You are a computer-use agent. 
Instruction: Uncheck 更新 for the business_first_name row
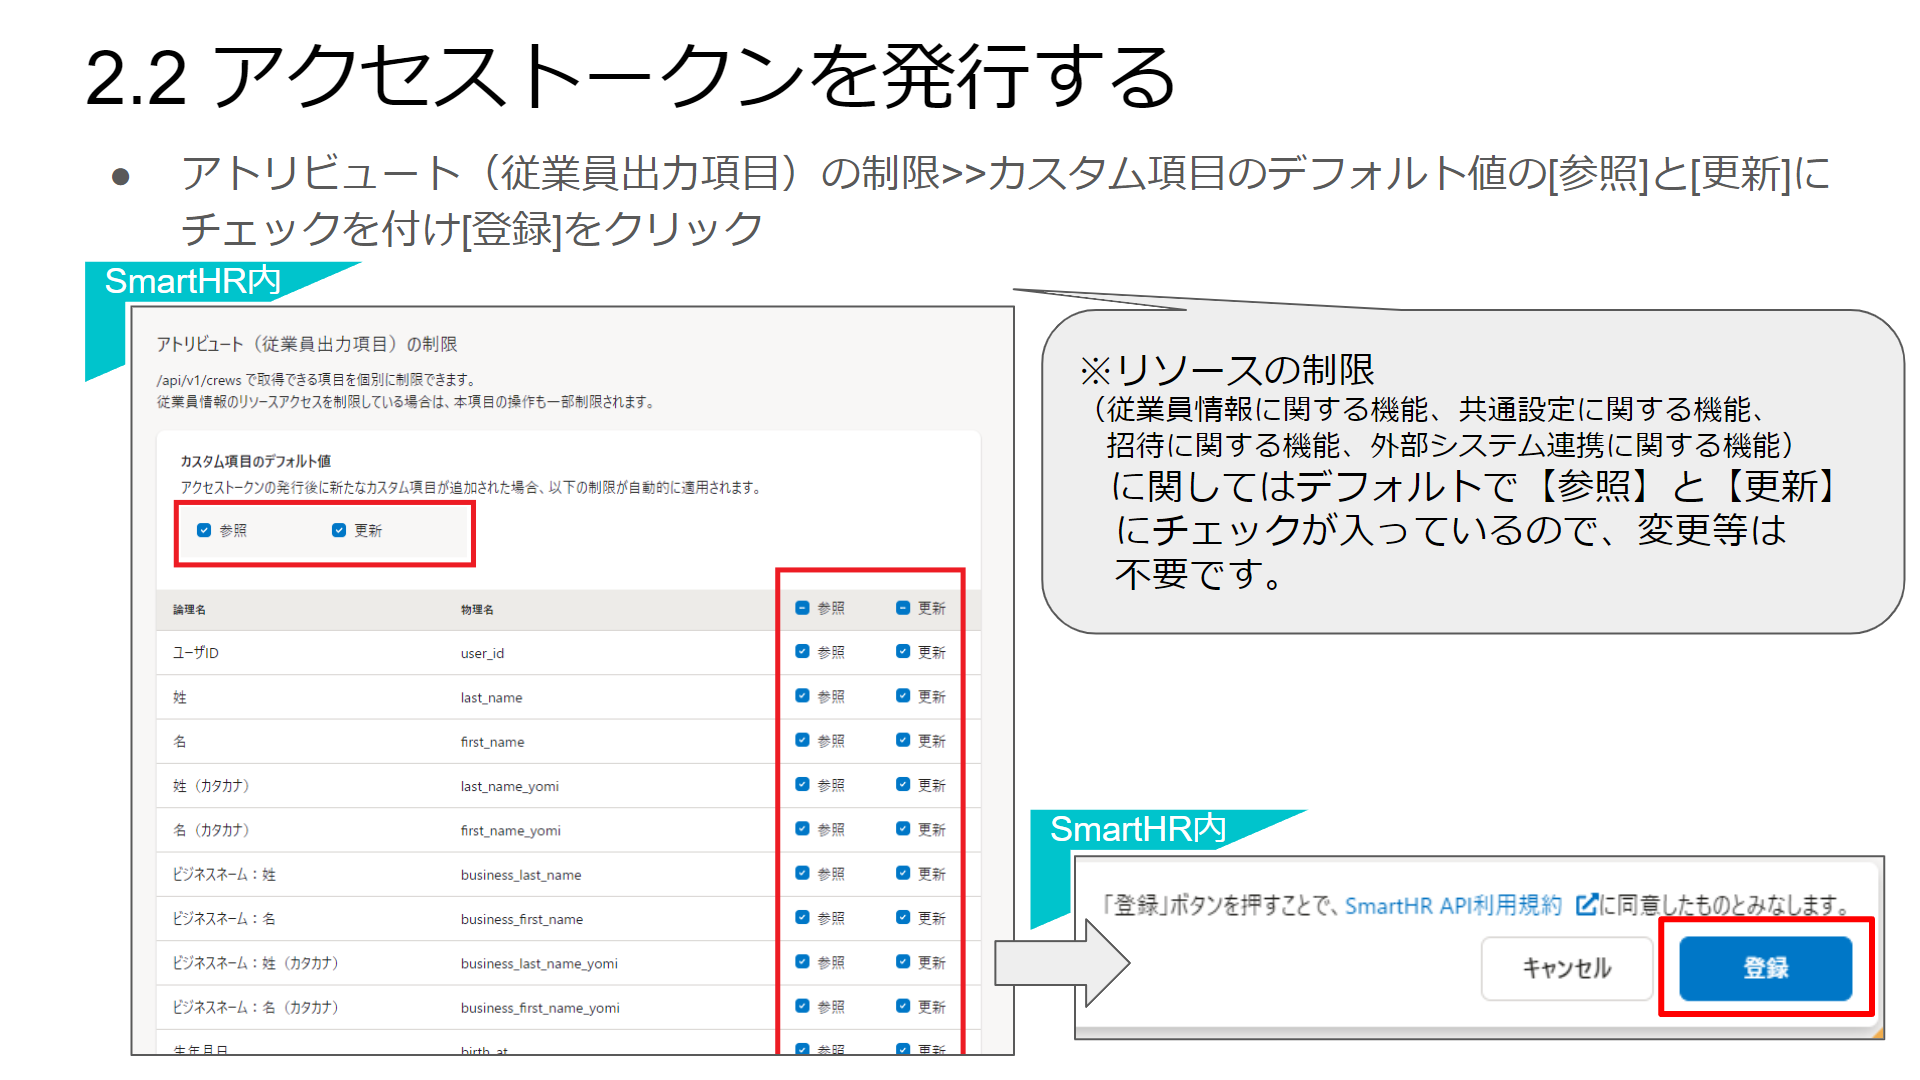click(903, 917)
